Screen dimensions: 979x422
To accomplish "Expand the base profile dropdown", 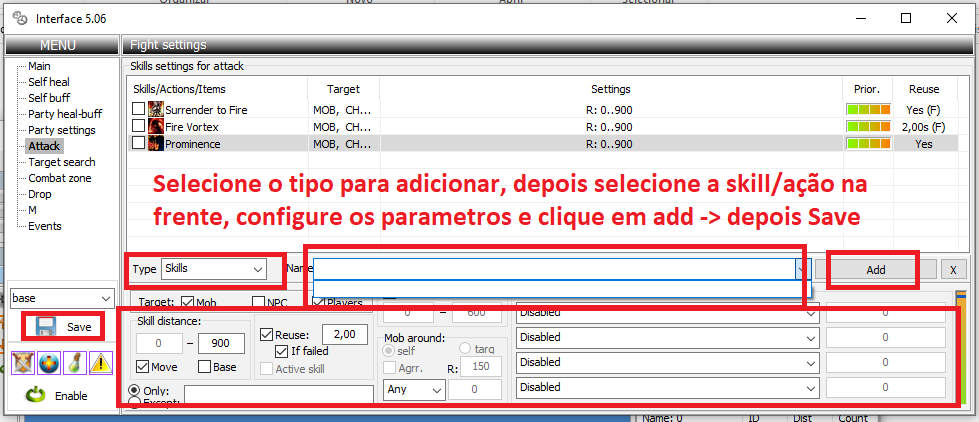I will point(62,298).
